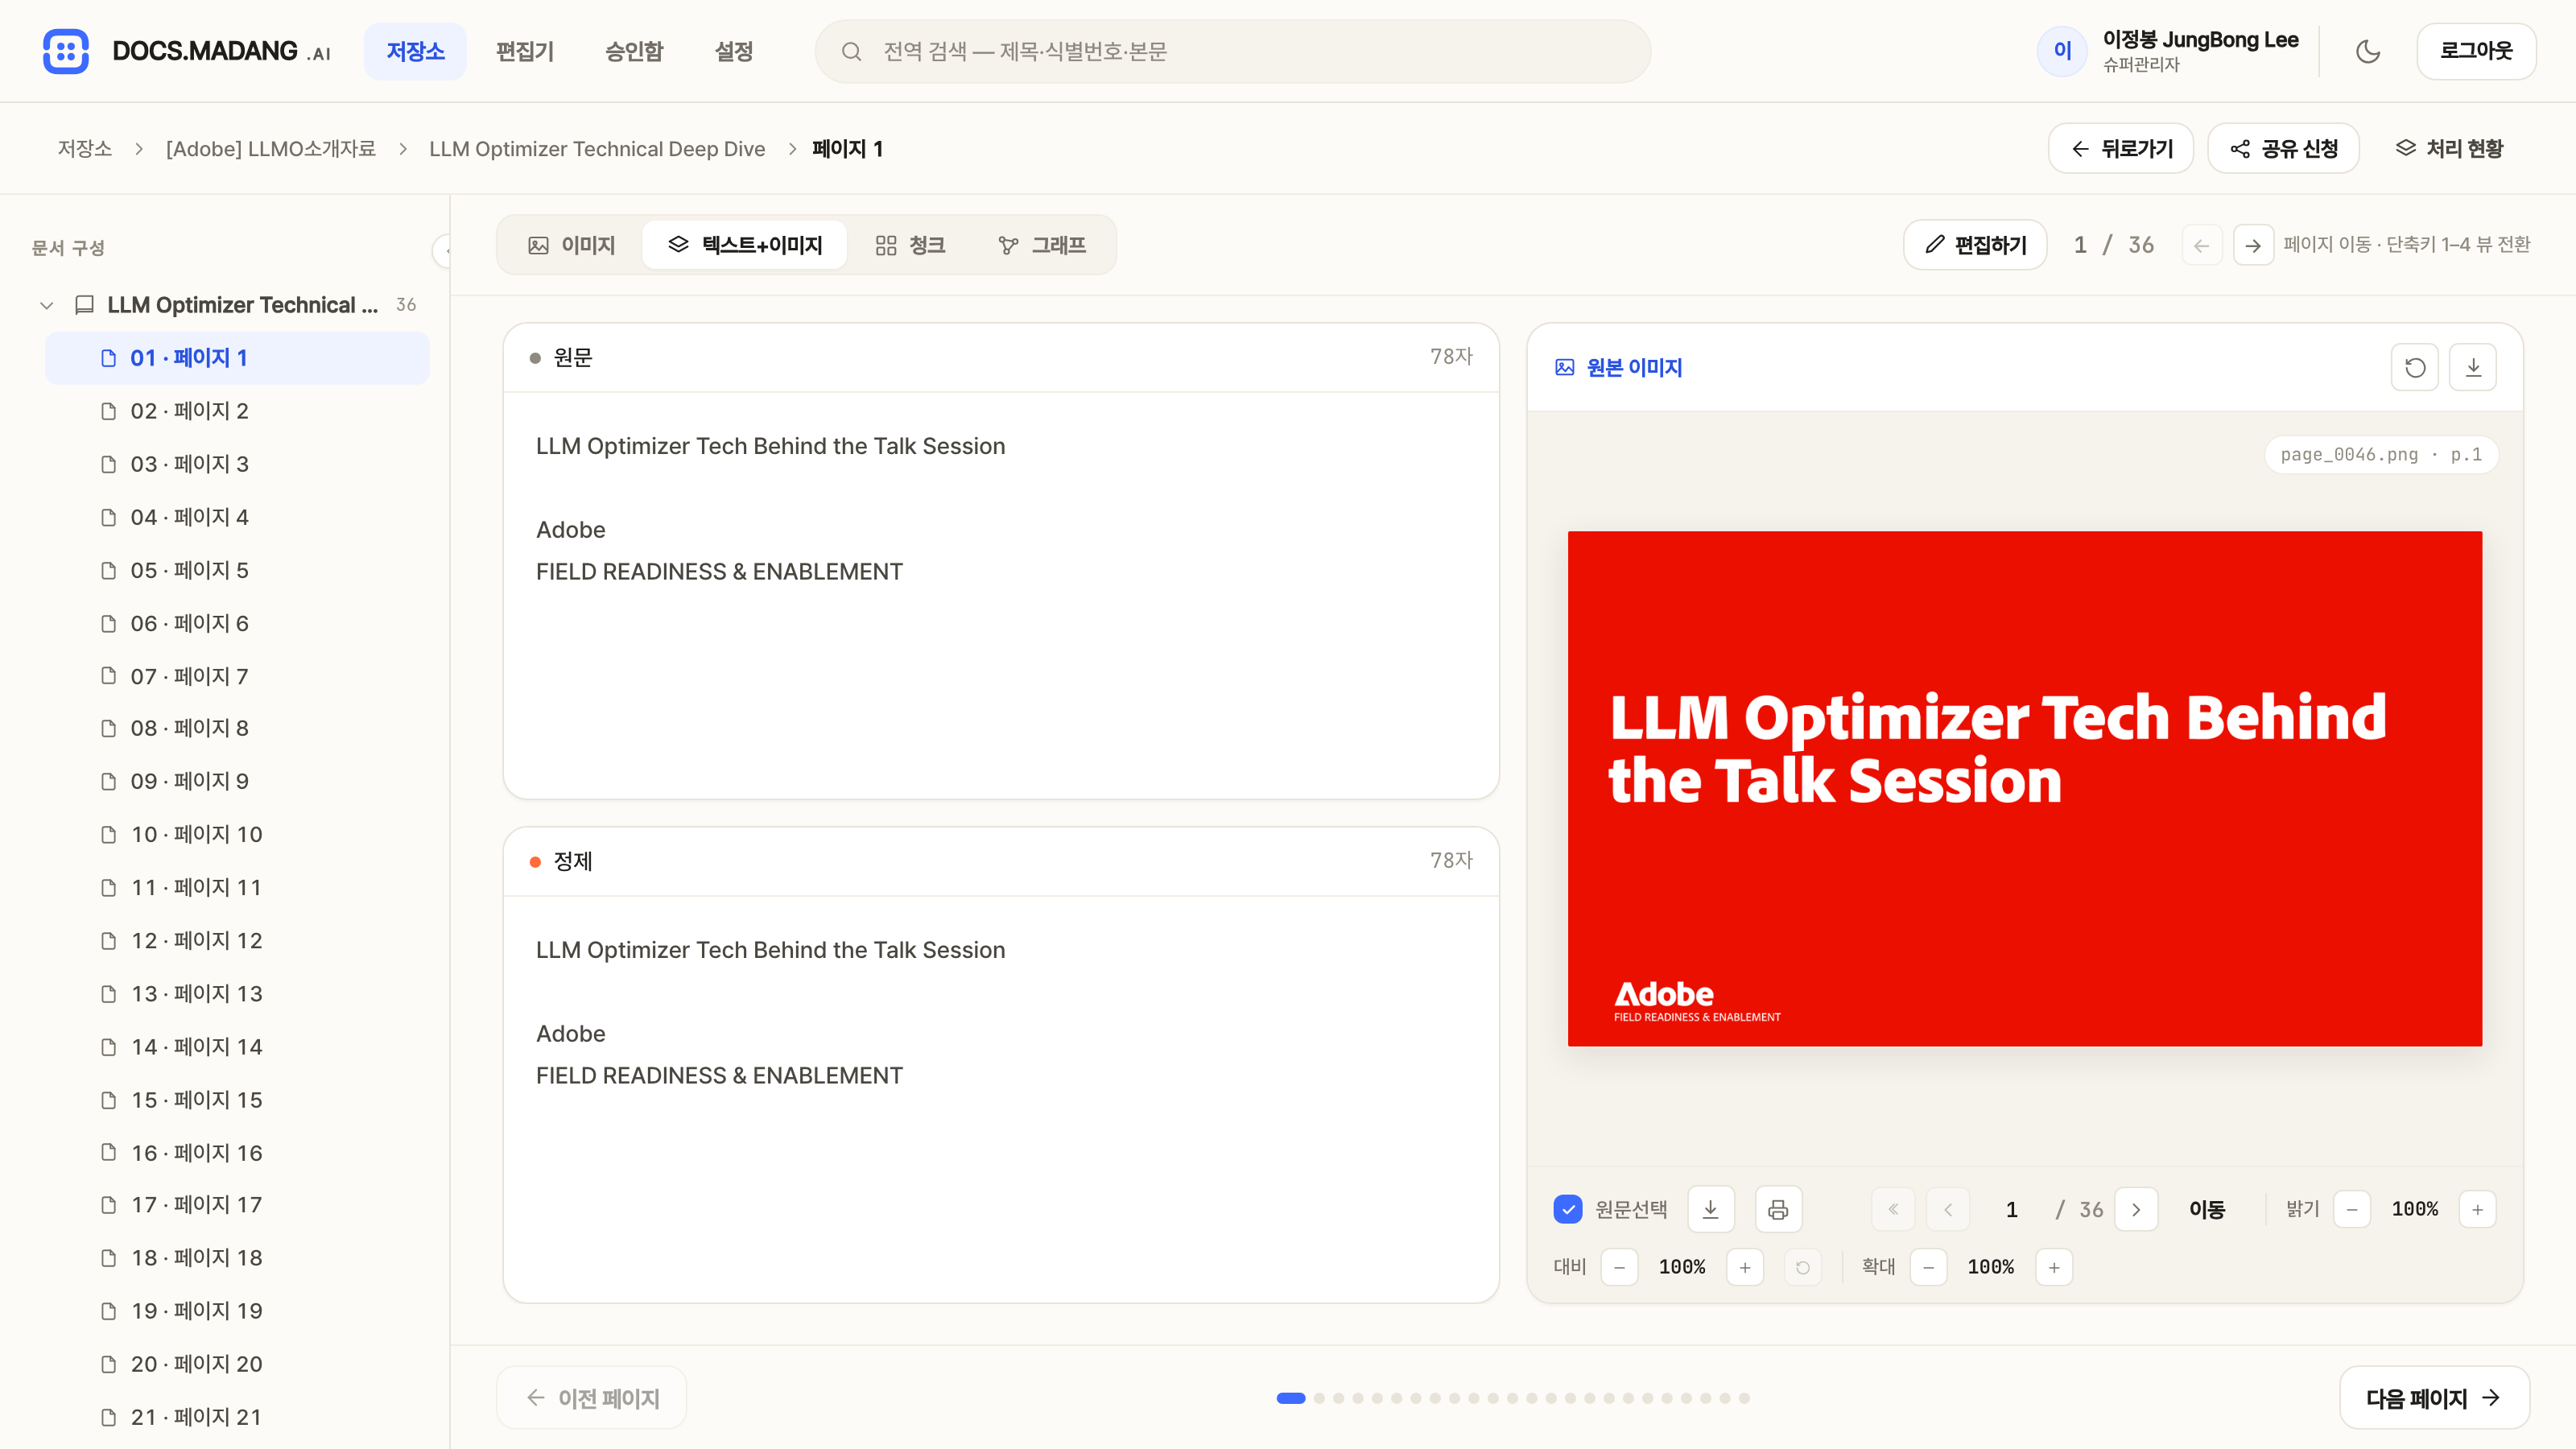
Task: Click the print icon in image controls
Action: tap(1778, 1210)
